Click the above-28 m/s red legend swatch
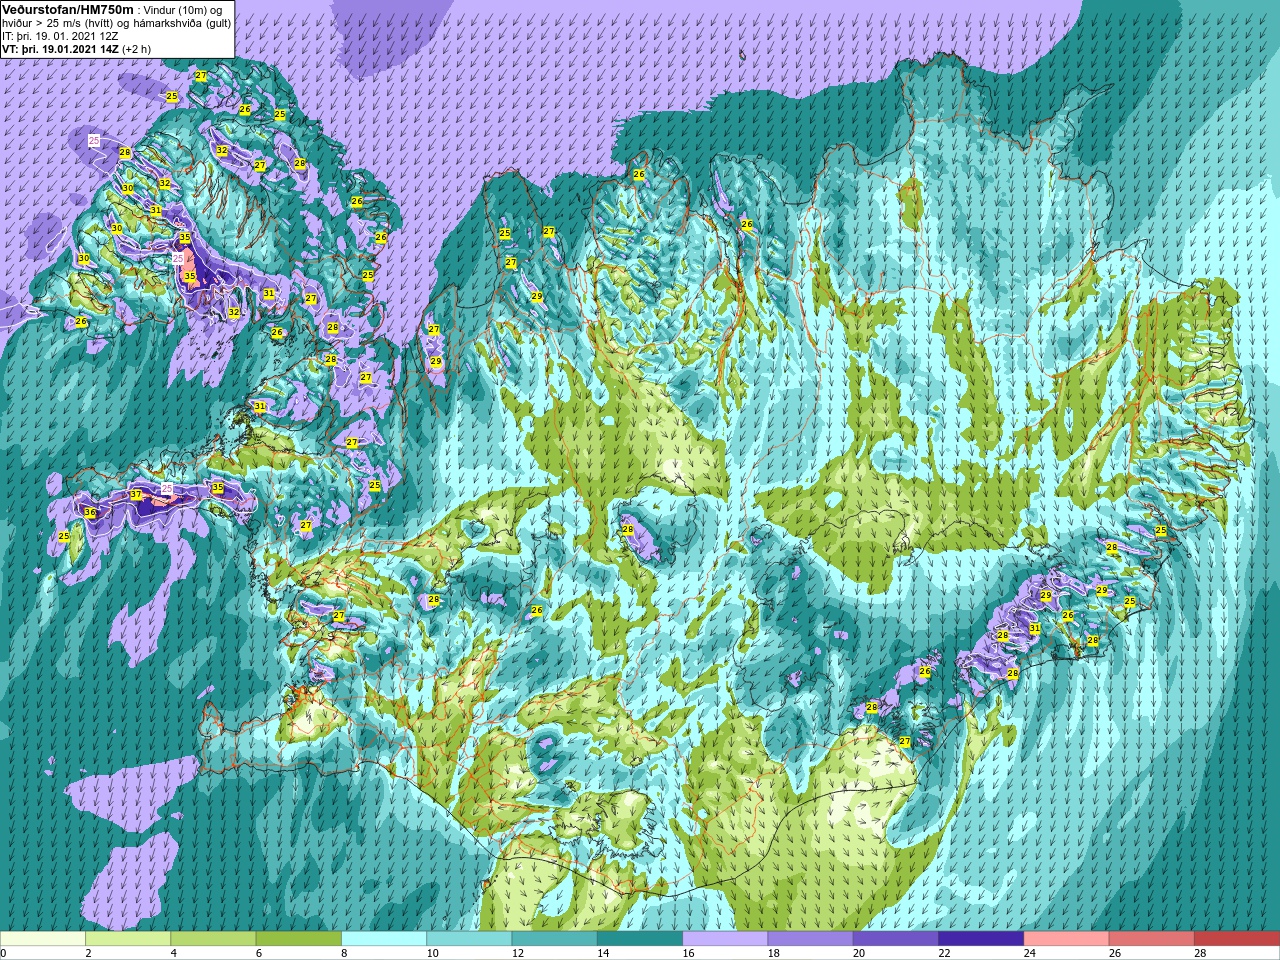Image resolution: width=1280 pixels, height=960 pixels. 1236,939
